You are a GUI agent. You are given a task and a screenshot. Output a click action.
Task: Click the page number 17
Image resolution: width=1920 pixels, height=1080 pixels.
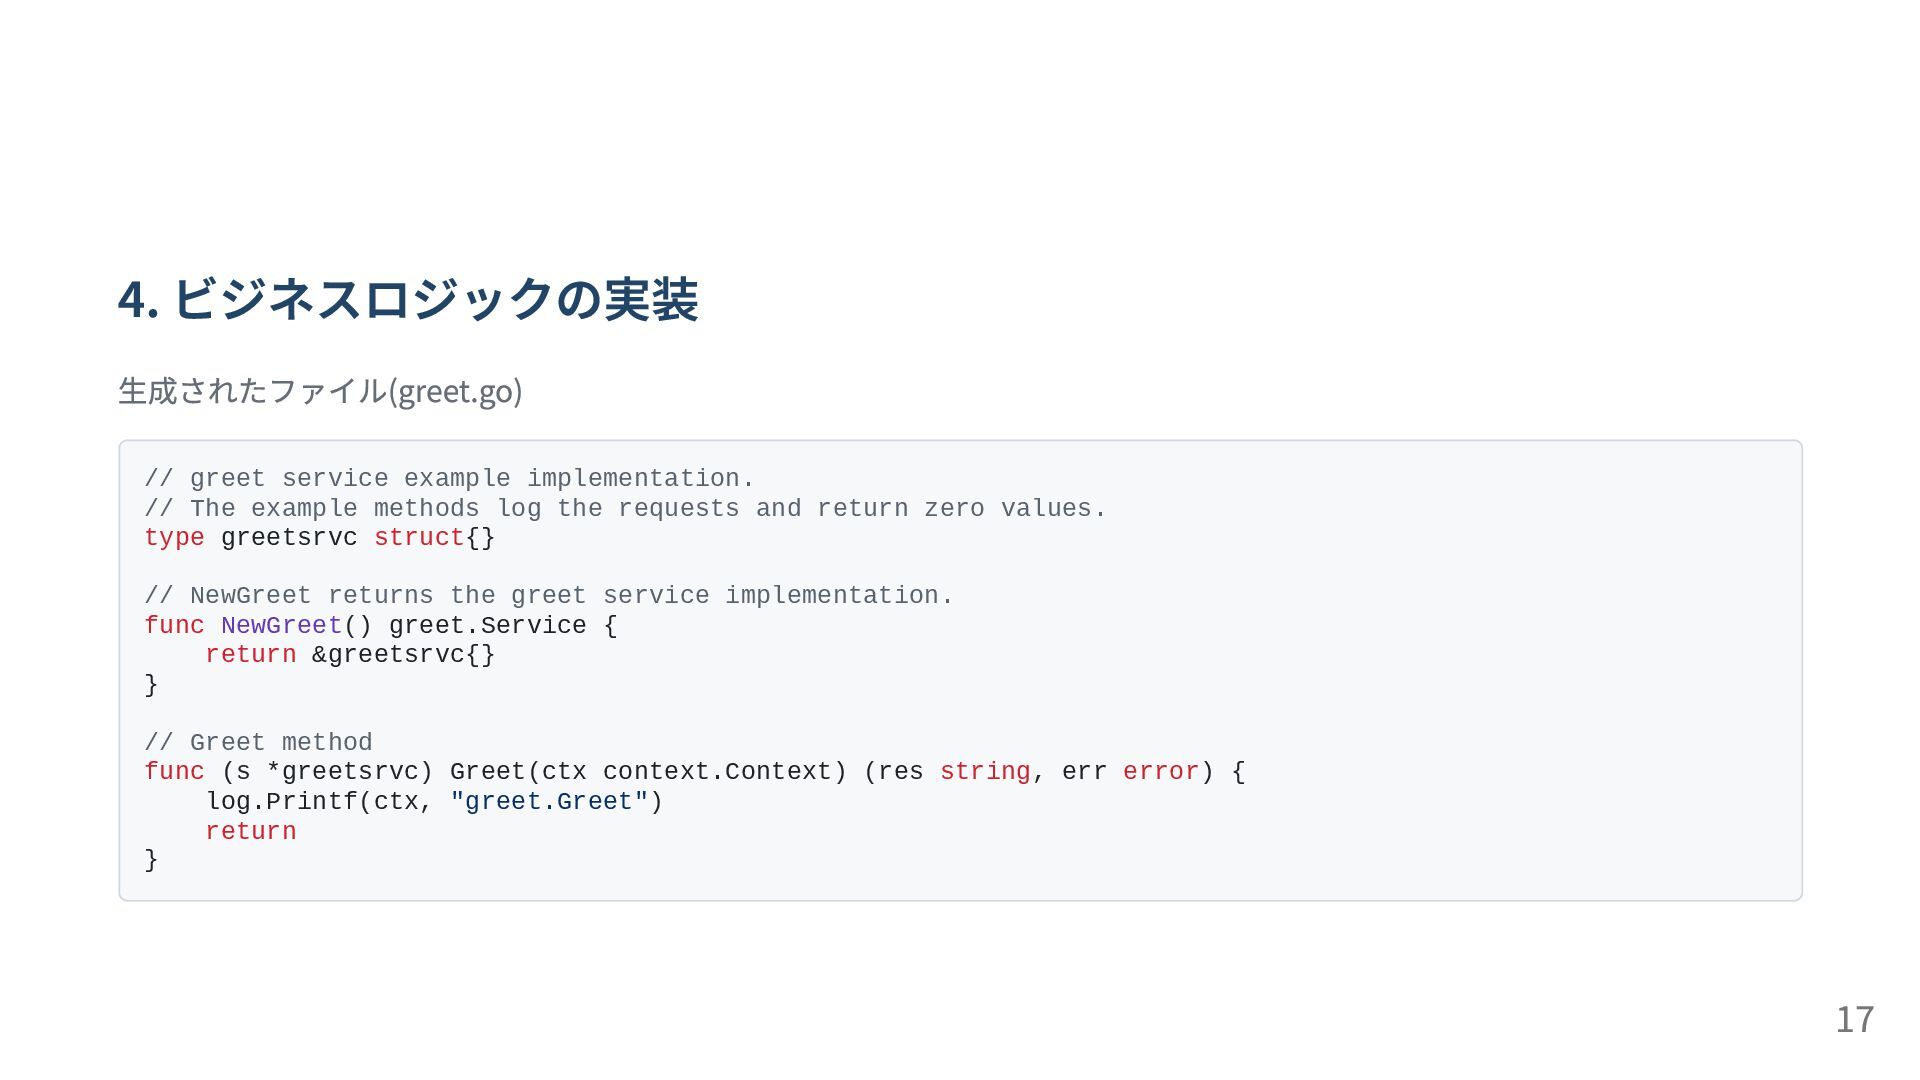(x=1855, y=1019)
